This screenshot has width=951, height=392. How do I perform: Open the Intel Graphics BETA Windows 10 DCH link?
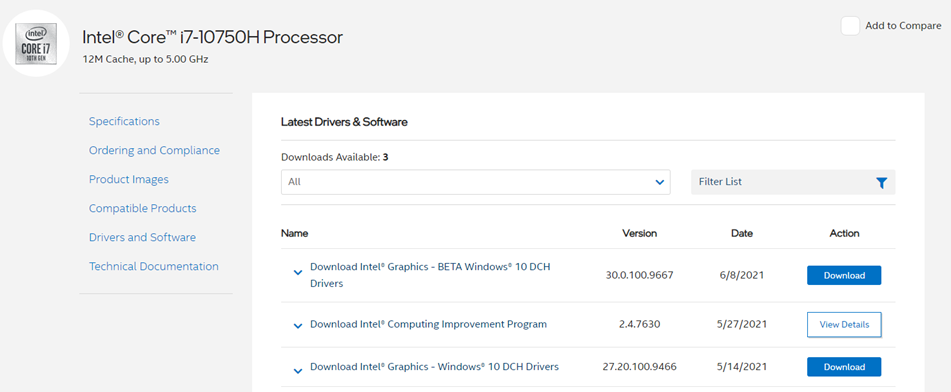click(430, 275)
